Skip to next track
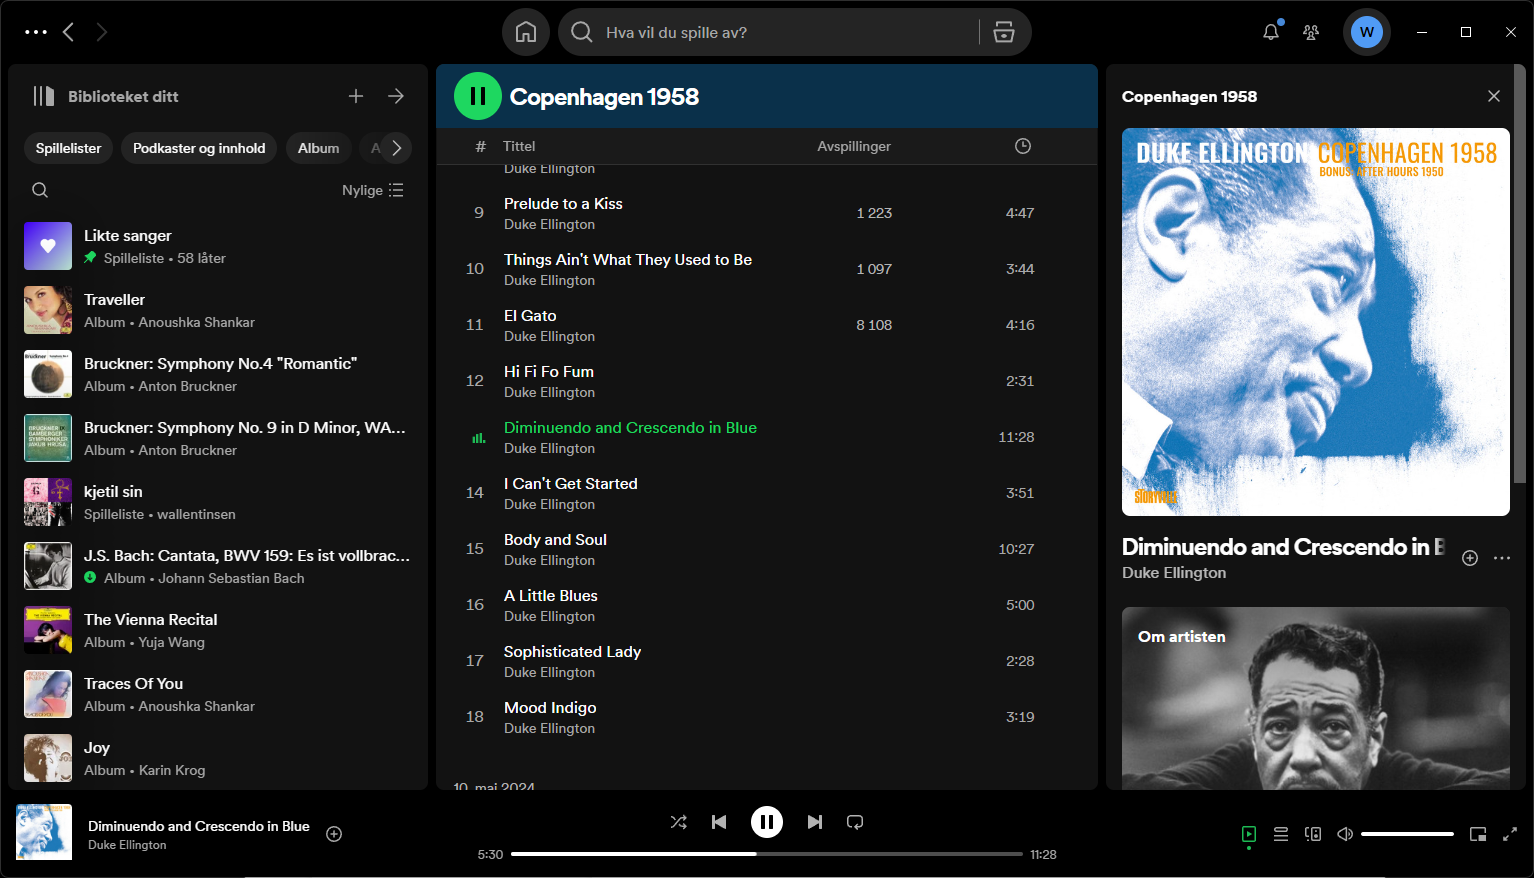Screen dimensions: 1534x878 [x=815, y=822]
